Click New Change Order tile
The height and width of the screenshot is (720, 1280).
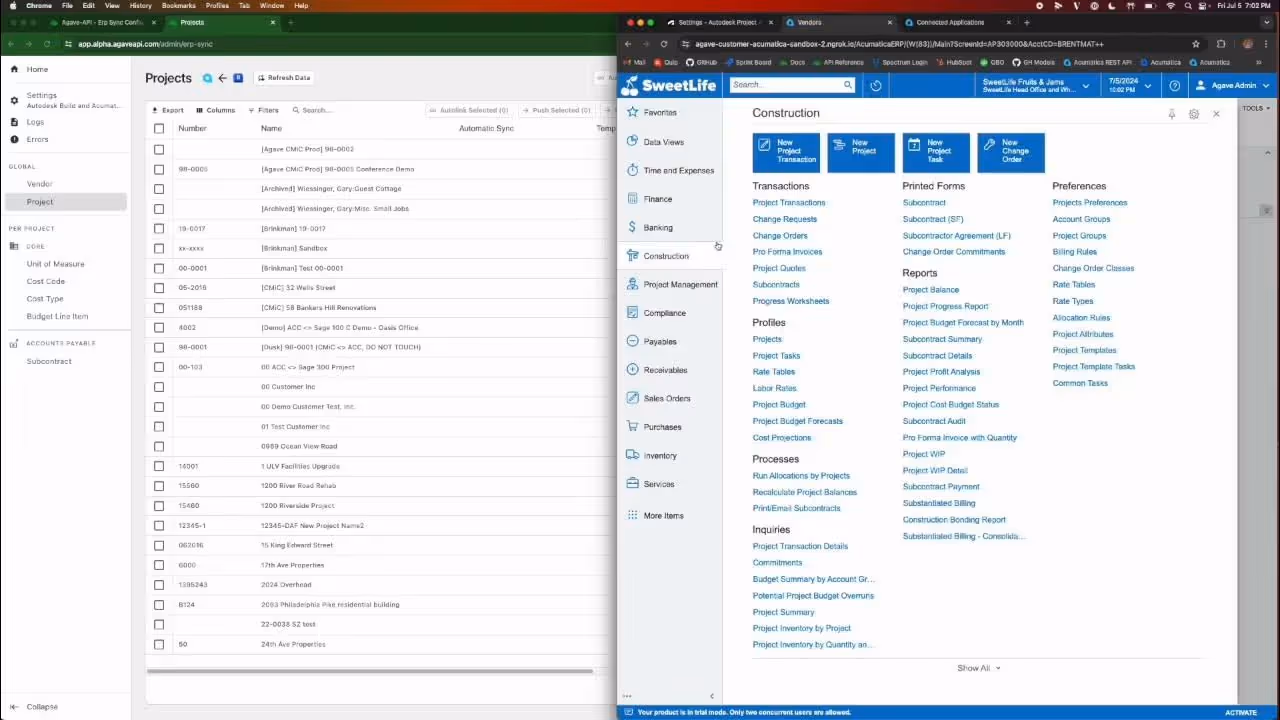[1011, 152]
